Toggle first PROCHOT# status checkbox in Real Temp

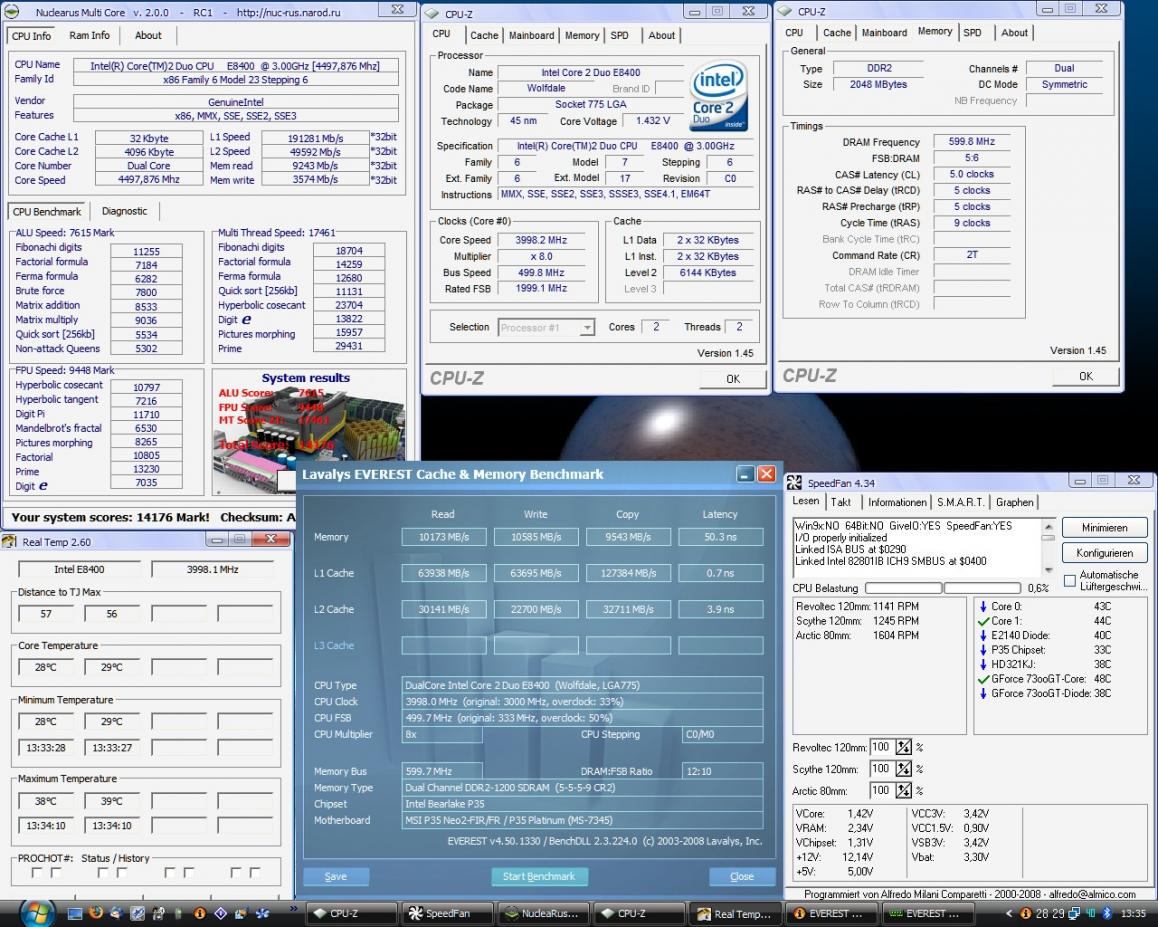point(37,873)
